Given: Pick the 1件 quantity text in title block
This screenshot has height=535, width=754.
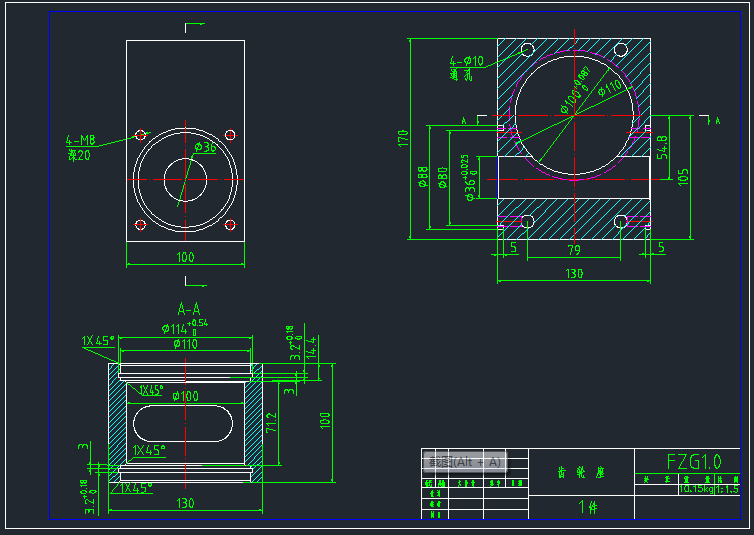Looking at the screenshot, I should click(588, 507).
